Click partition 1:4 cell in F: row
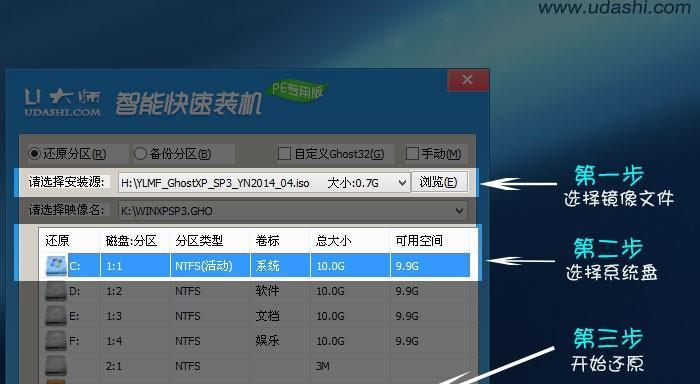Screen dimensions: 700x384 point(114,341)
